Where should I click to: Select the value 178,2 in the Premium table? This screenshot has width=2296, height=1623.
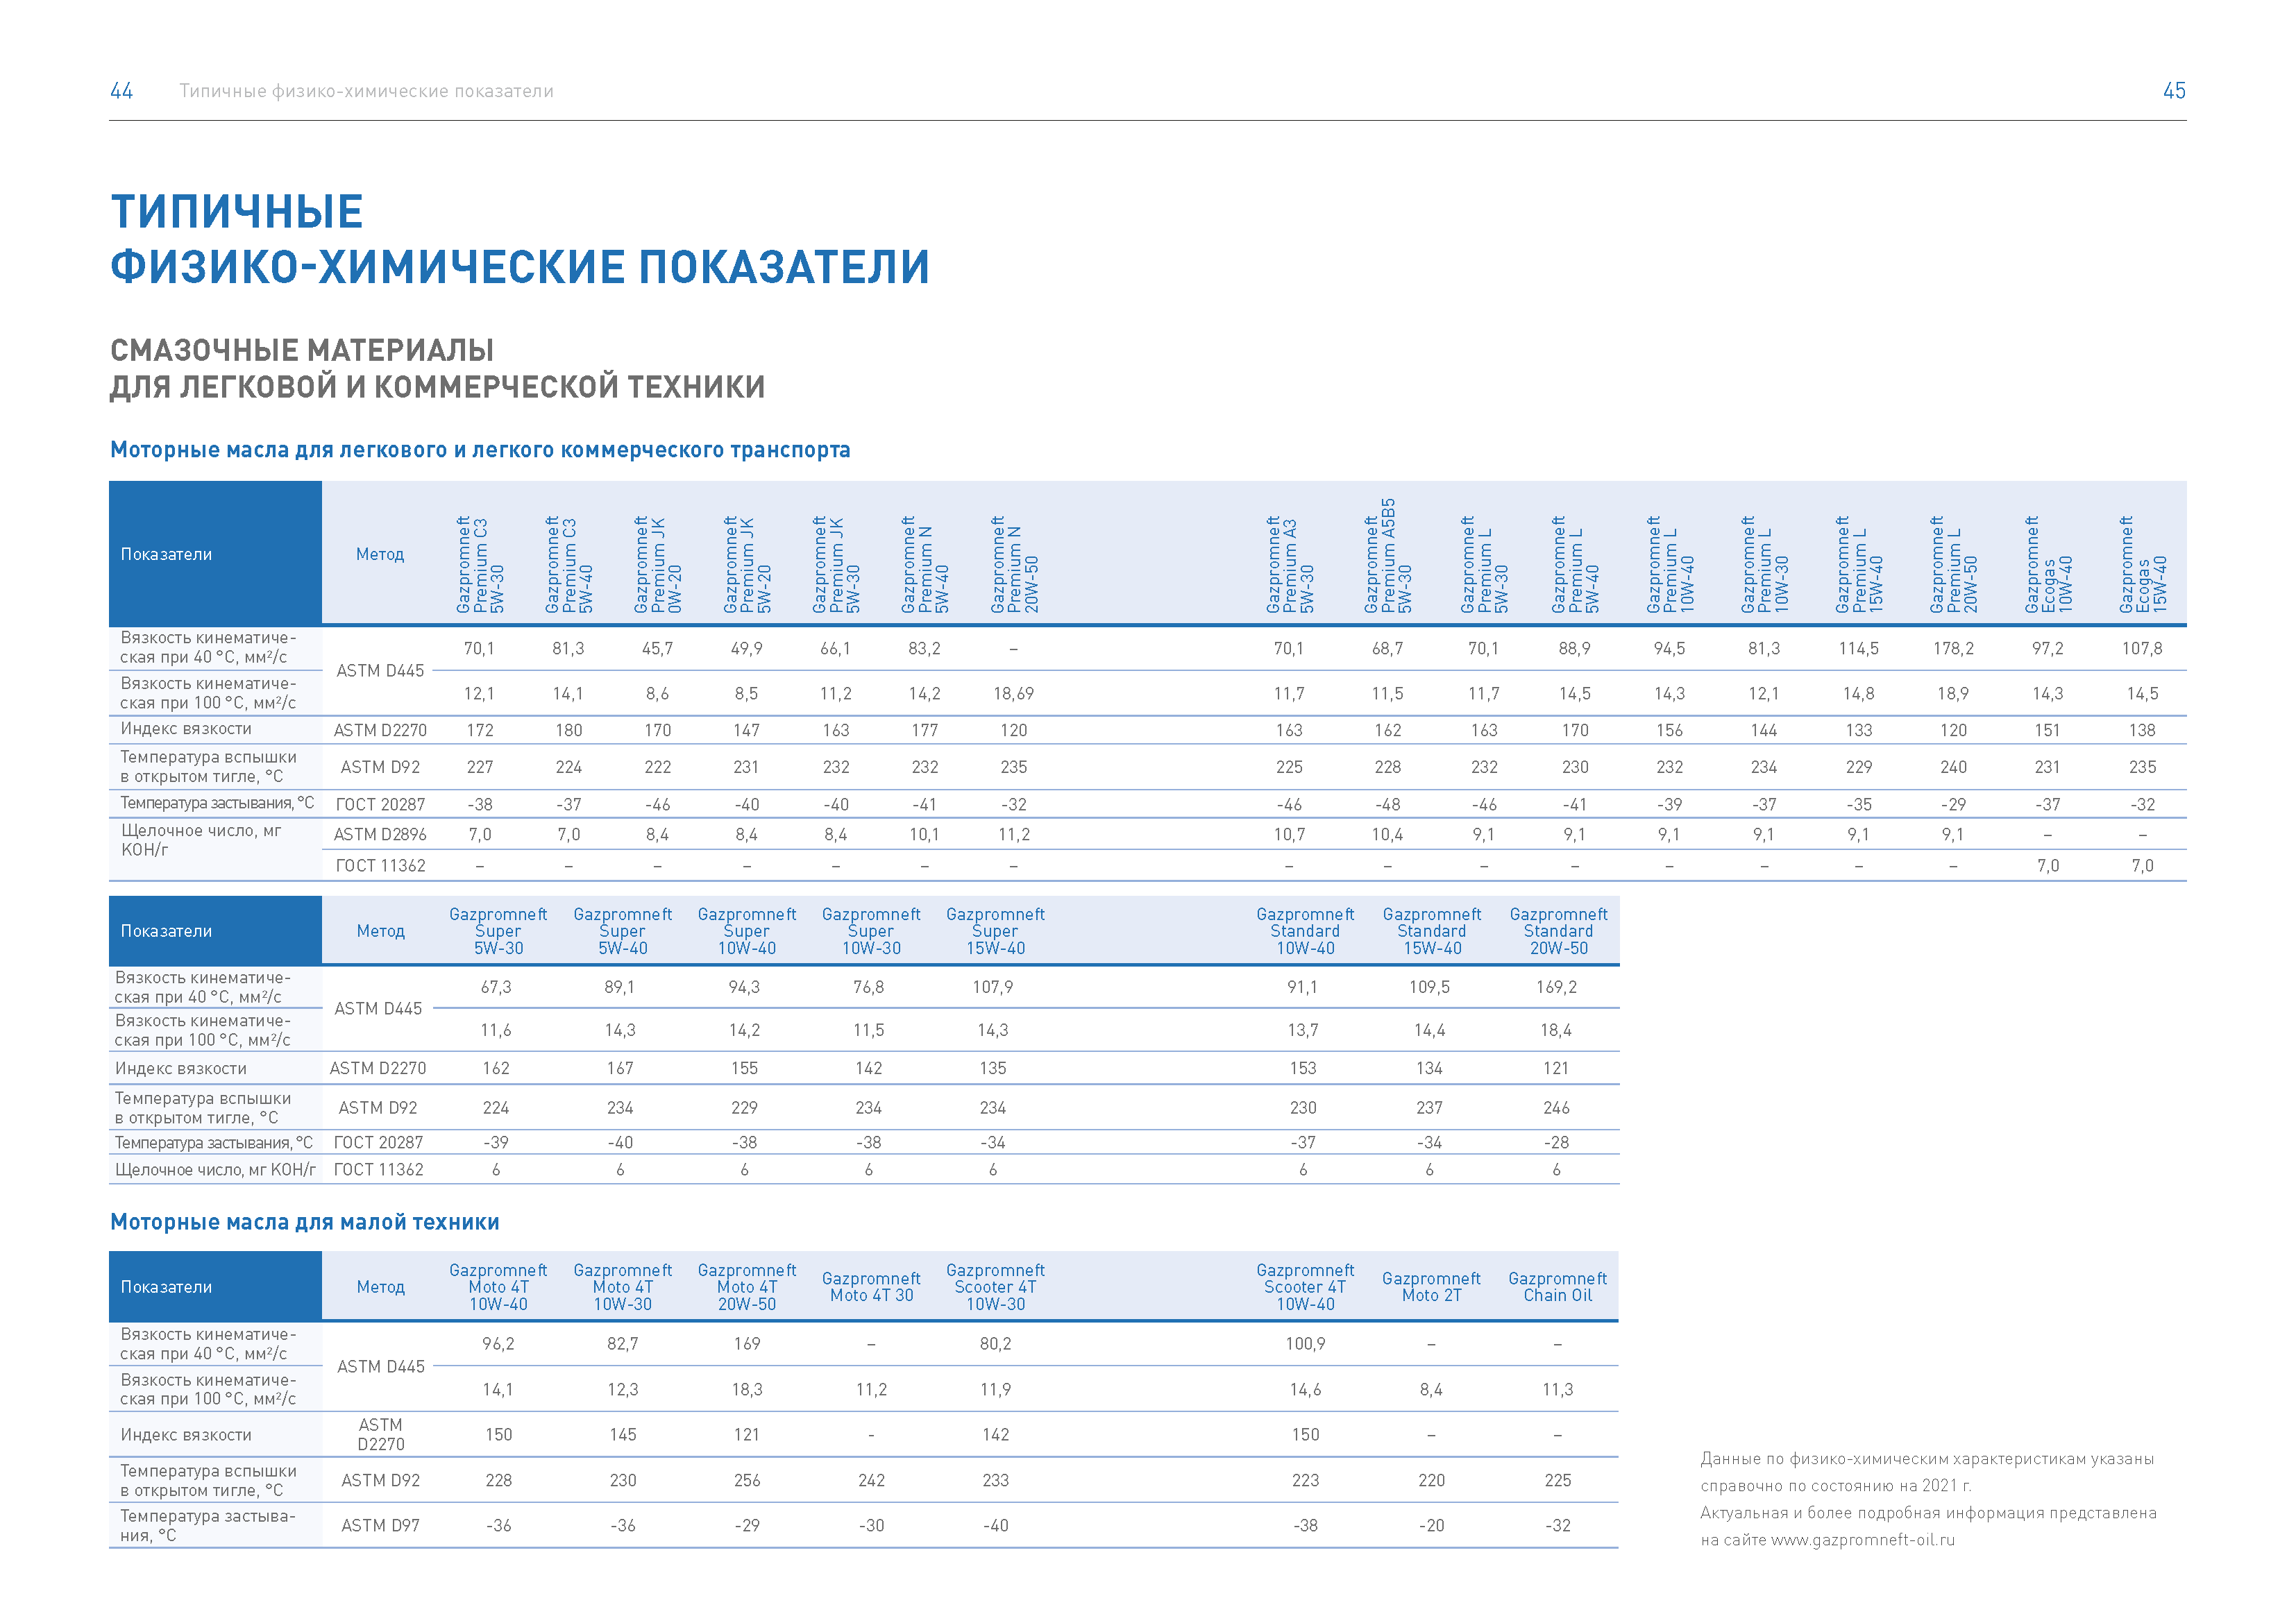click(x=1953, y=648)
